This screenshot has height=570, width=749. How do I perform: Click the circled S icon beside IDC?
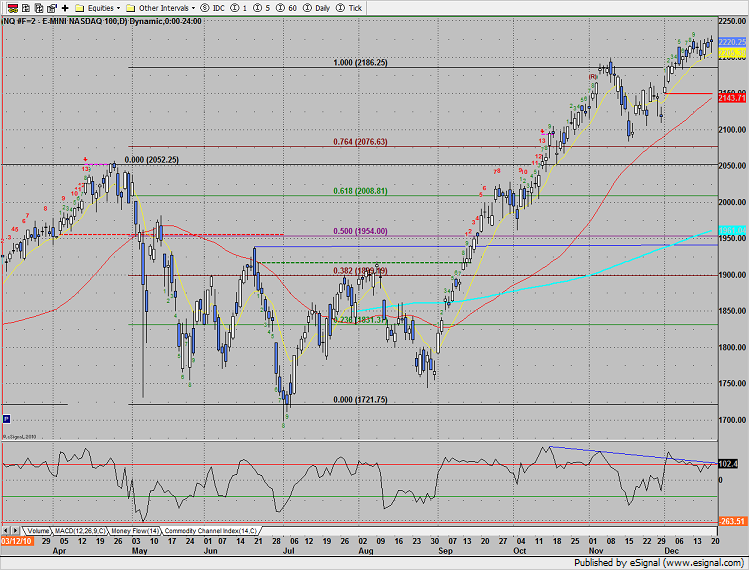pos(205,8)
